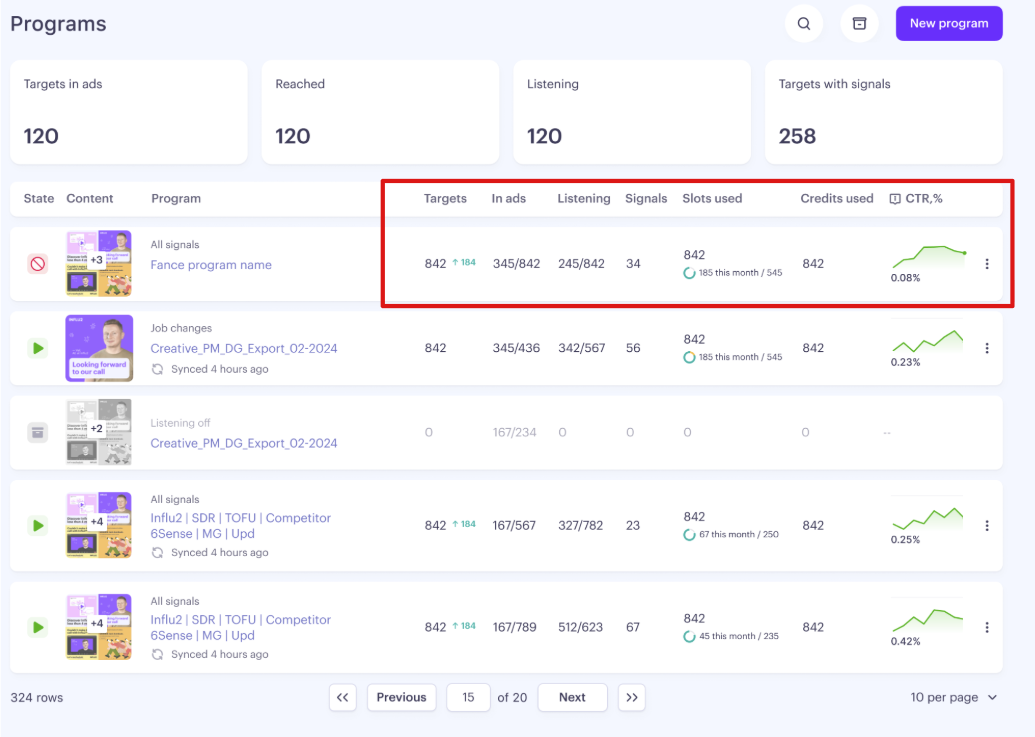Click the sync icon beside Synced 4 hours ago in Job changes
This screenshot has height=737, width=1035.
(x=157, y=369)
